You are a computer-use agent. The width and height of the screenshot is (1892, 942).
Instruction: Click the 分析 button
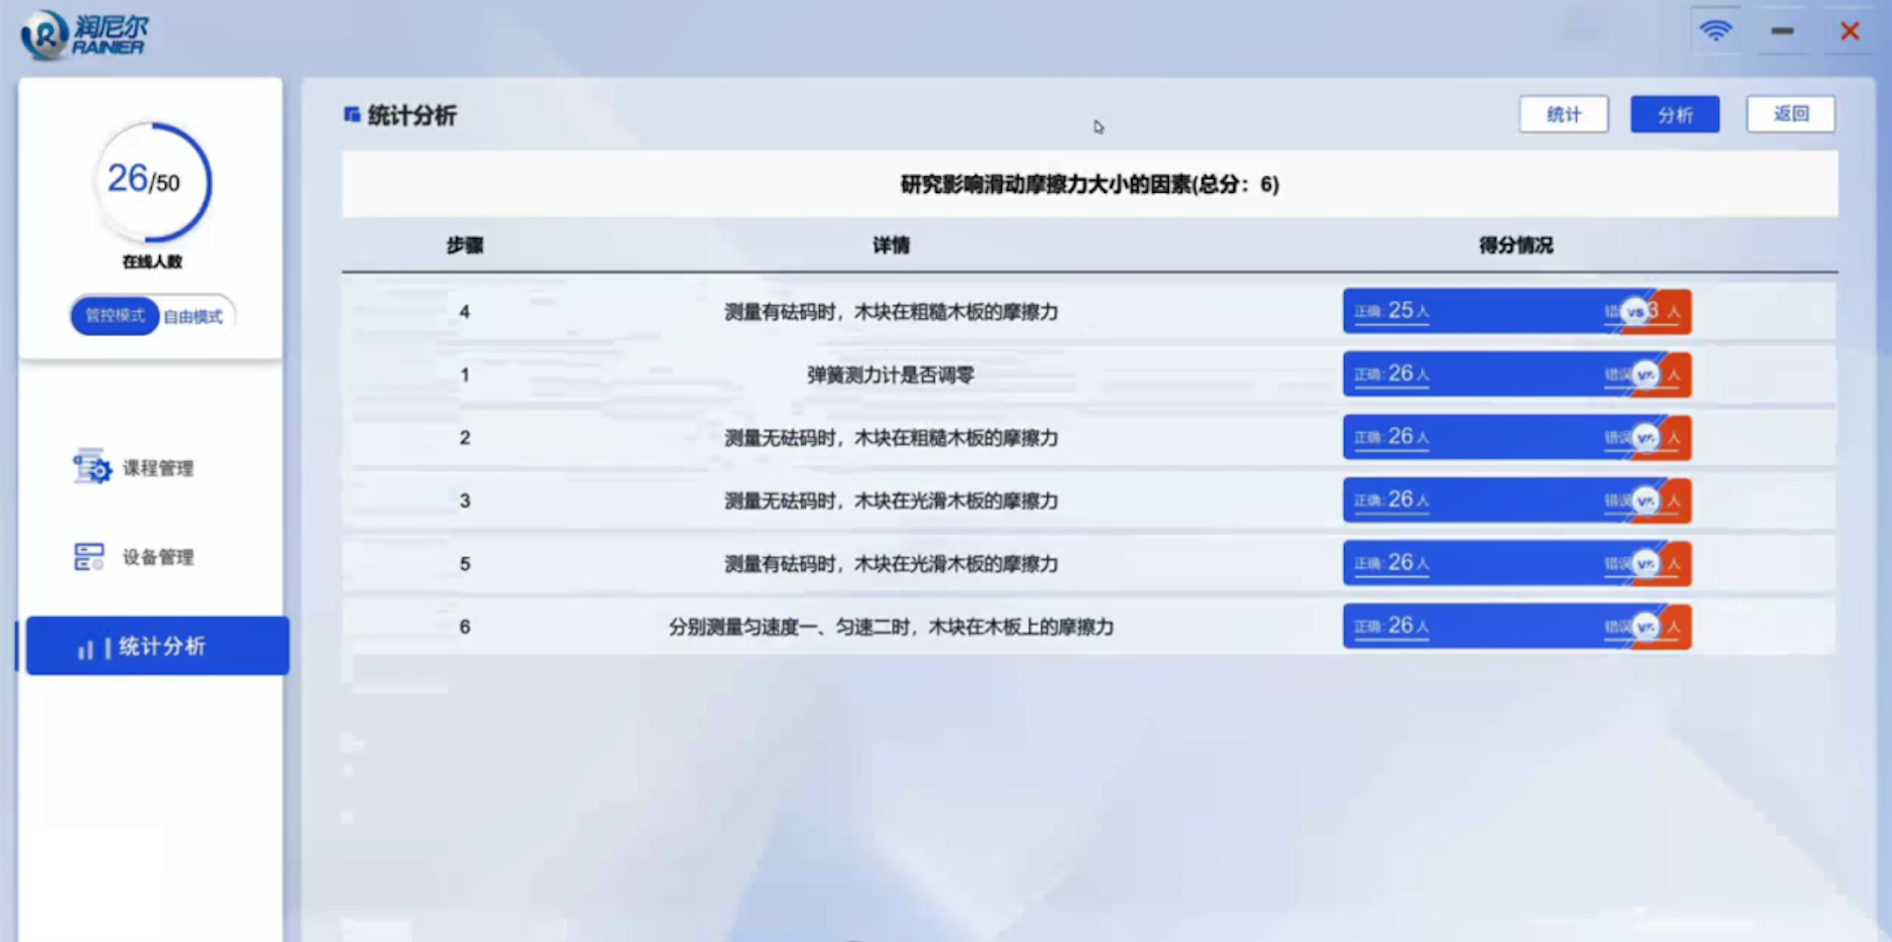click(x=1675, y=114)
